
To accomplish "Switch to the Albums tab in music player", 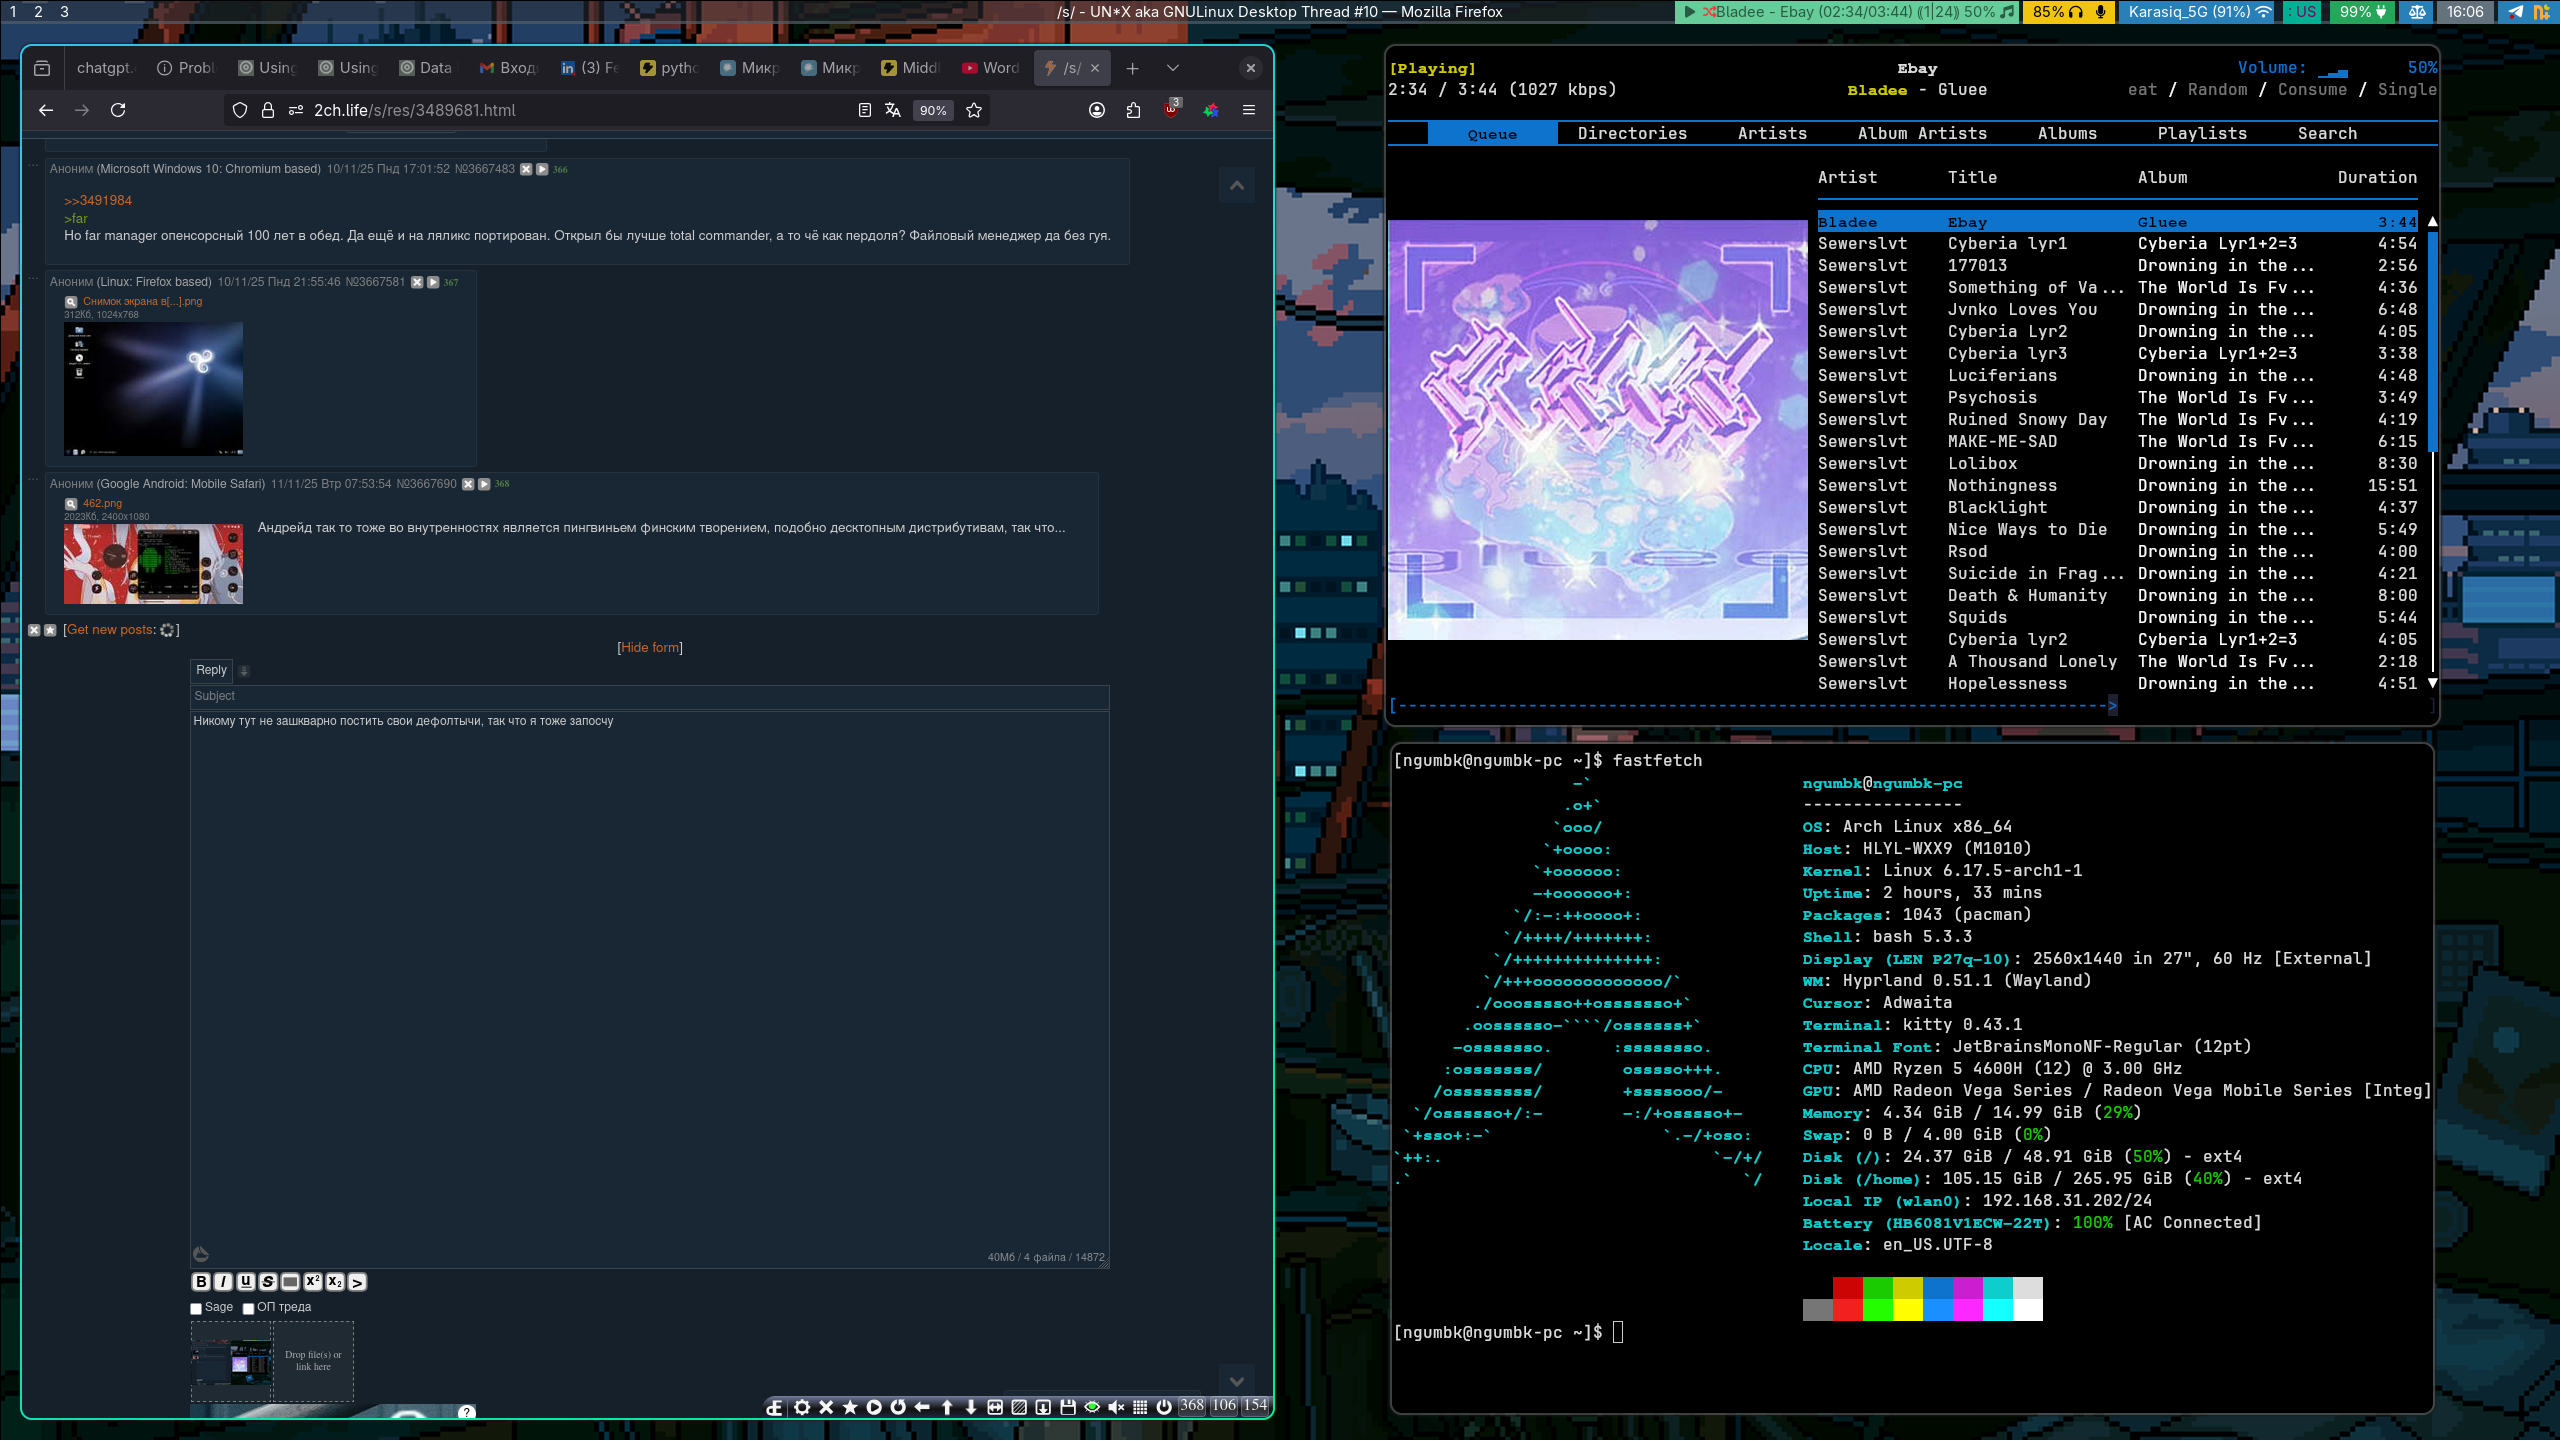I will 2067,133.
